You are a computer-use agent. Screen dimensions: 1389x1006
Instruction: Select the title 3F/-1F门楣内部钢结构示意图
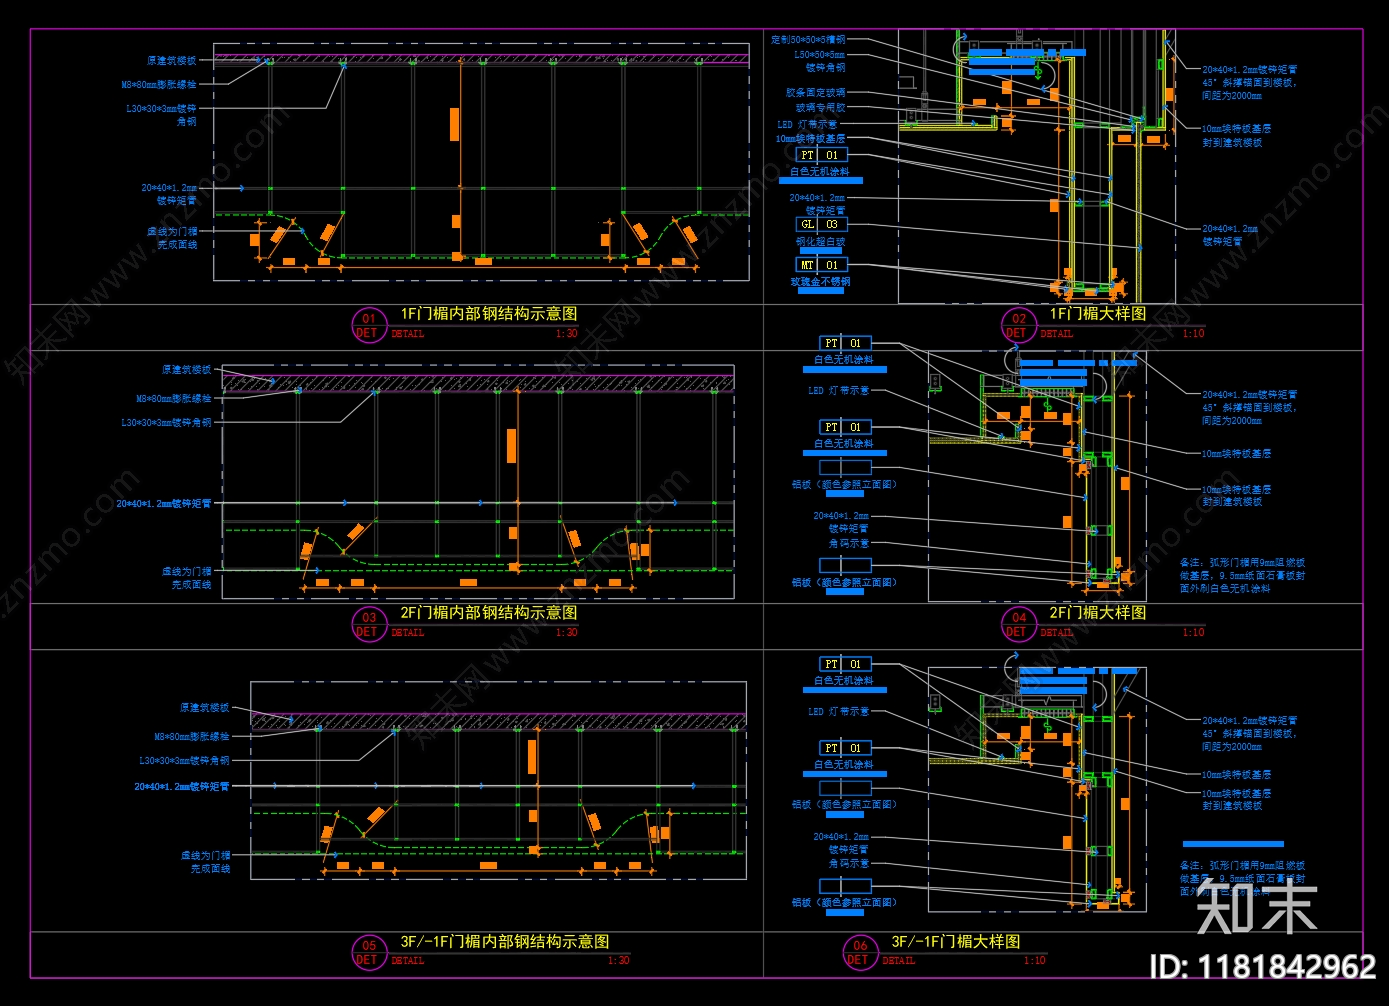(504, 942)
